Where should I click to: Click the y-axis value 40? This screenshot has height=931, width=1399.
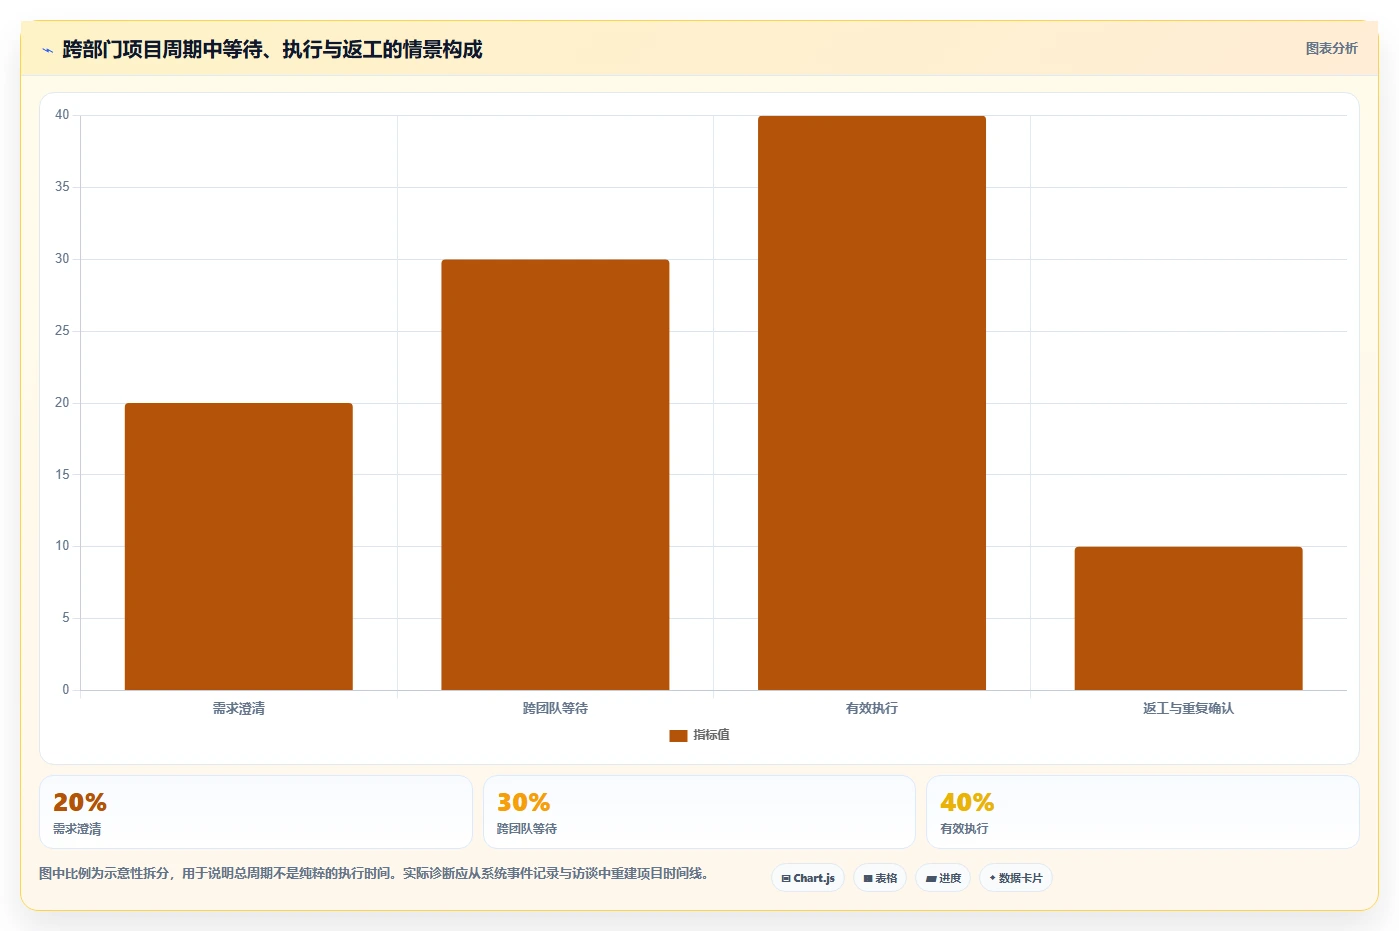[x=62, y=115]
